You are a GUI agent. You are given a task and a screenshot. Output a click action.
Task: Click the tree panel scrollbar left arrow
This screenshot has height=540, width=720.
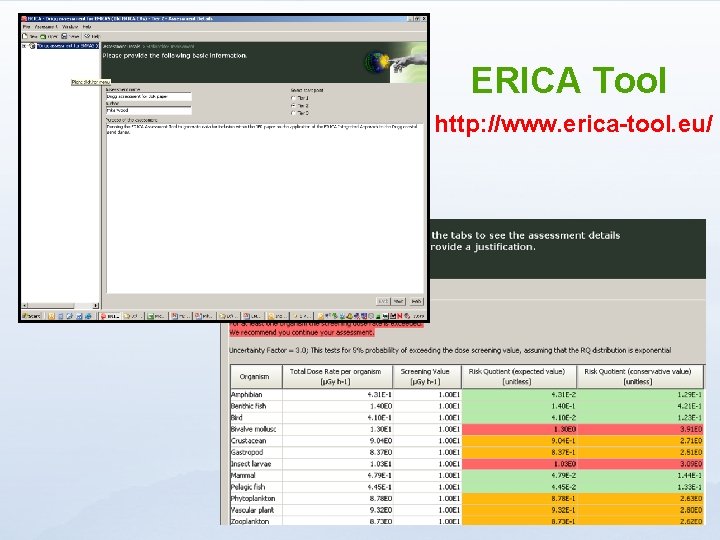(25, 305)
